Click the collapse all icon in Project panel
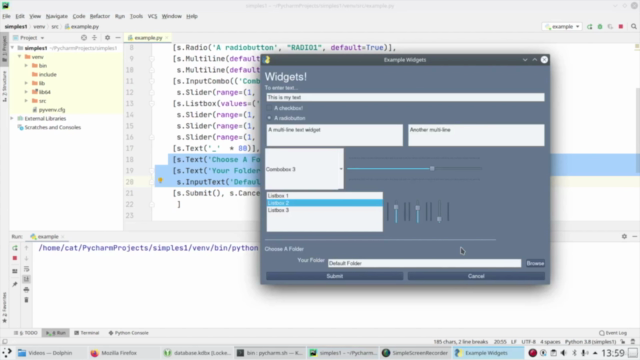The image size is (640, 360). point(94,38)
